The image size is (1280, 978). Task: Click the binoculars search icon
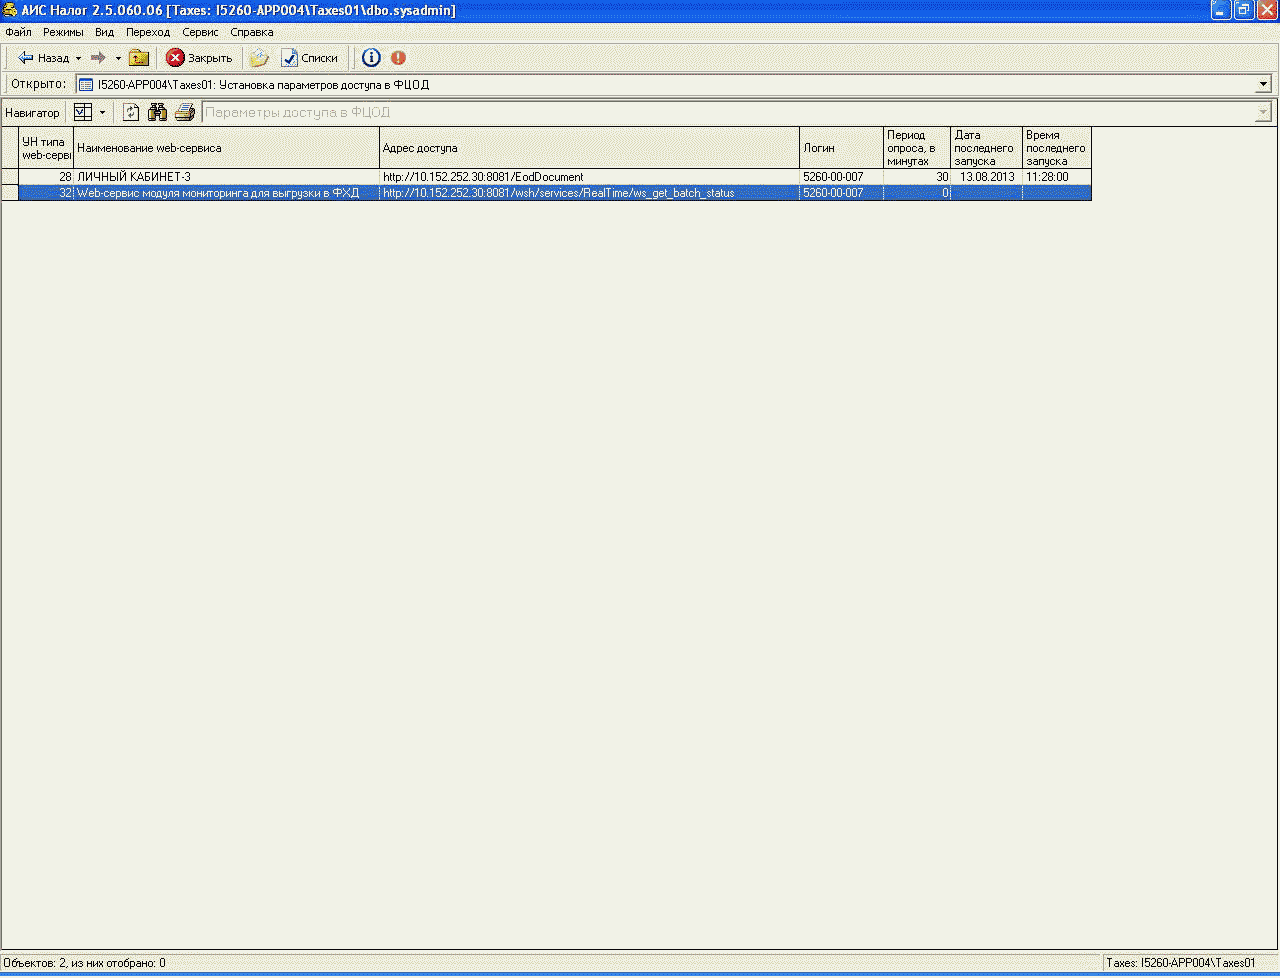click(157, 113)
